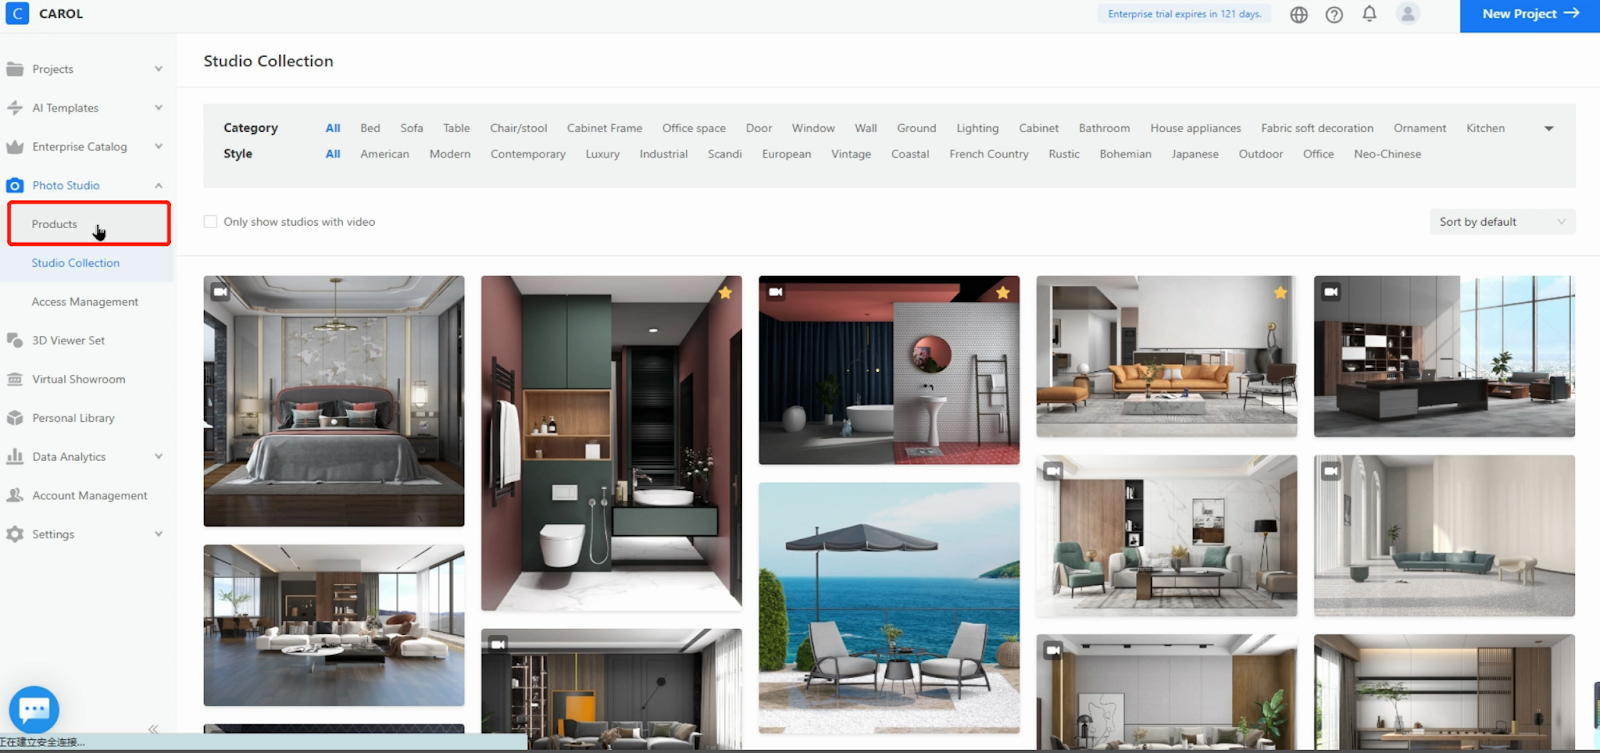Open the bedroom studio thumbnail
Viewport: 1600px width, 753px height.
point(334,401)
